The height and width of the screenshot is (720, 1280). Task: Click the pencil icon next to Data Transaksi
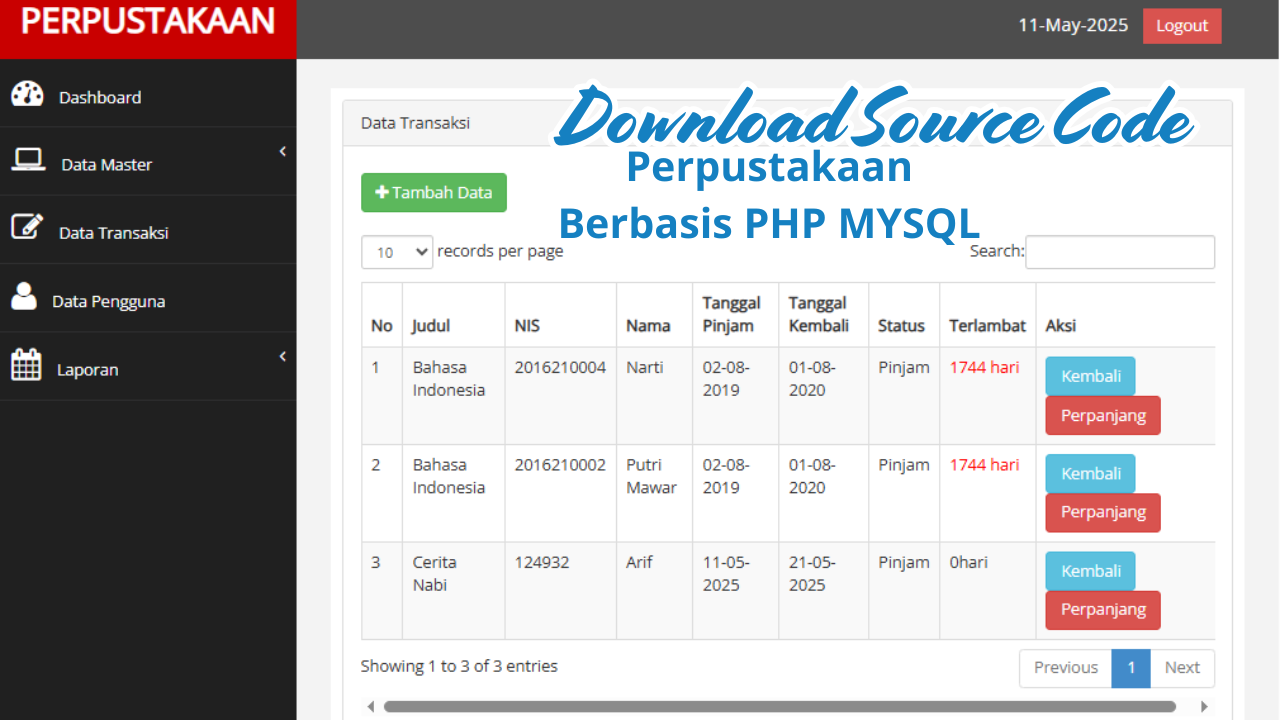tap(27, 228)
